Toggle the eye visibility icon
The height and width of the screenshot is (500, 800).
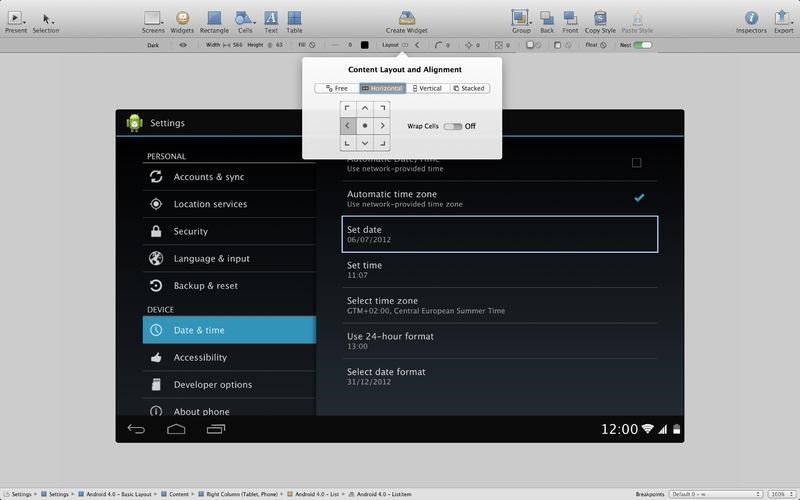[183, 45]
